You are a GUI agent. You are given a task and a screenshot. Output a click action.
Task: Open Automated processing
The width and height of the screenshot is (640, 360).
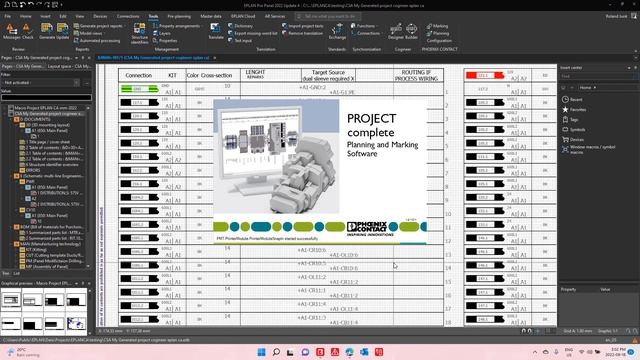pyautogui.click(x=97, y=41)
